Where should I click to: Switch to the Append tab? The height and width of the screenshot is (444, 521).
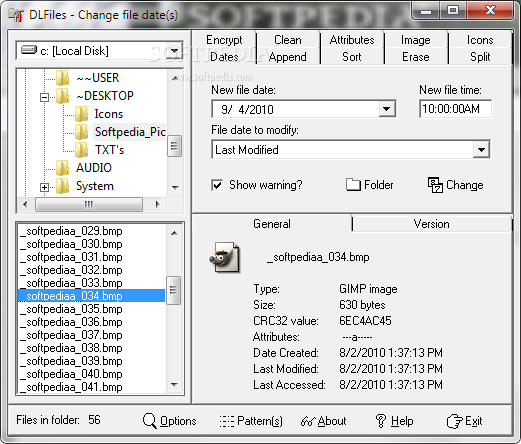click(288, 57)
